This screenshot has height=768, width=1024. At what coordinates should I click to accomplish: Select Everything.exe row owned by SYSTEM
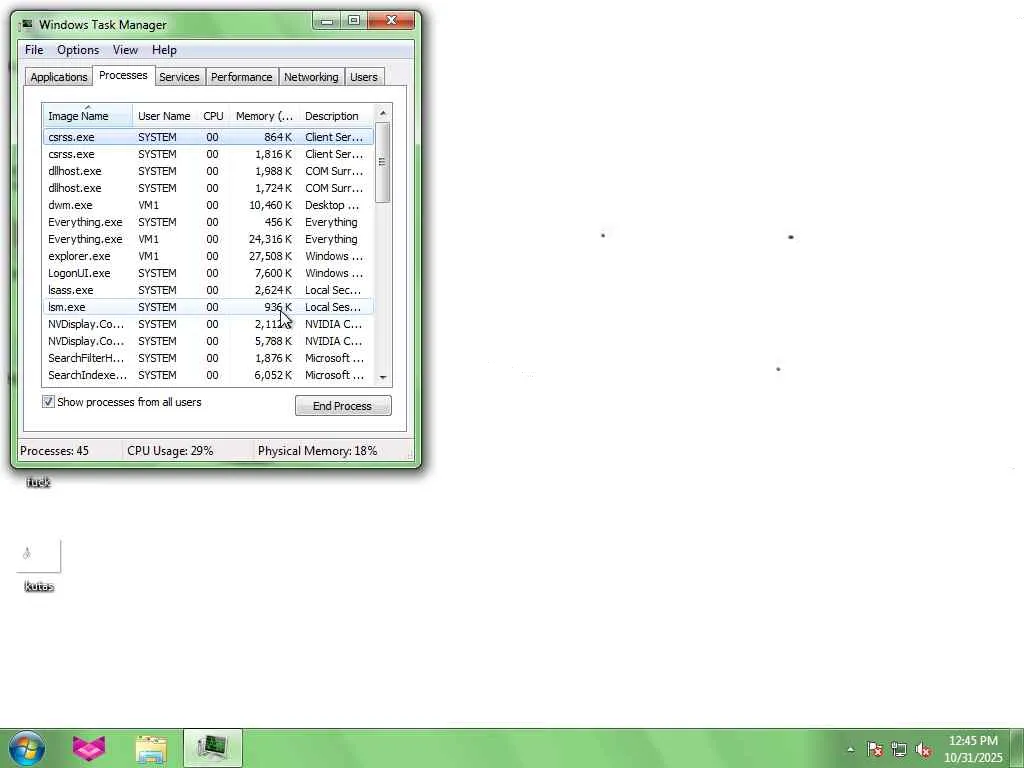pos(208,222)
